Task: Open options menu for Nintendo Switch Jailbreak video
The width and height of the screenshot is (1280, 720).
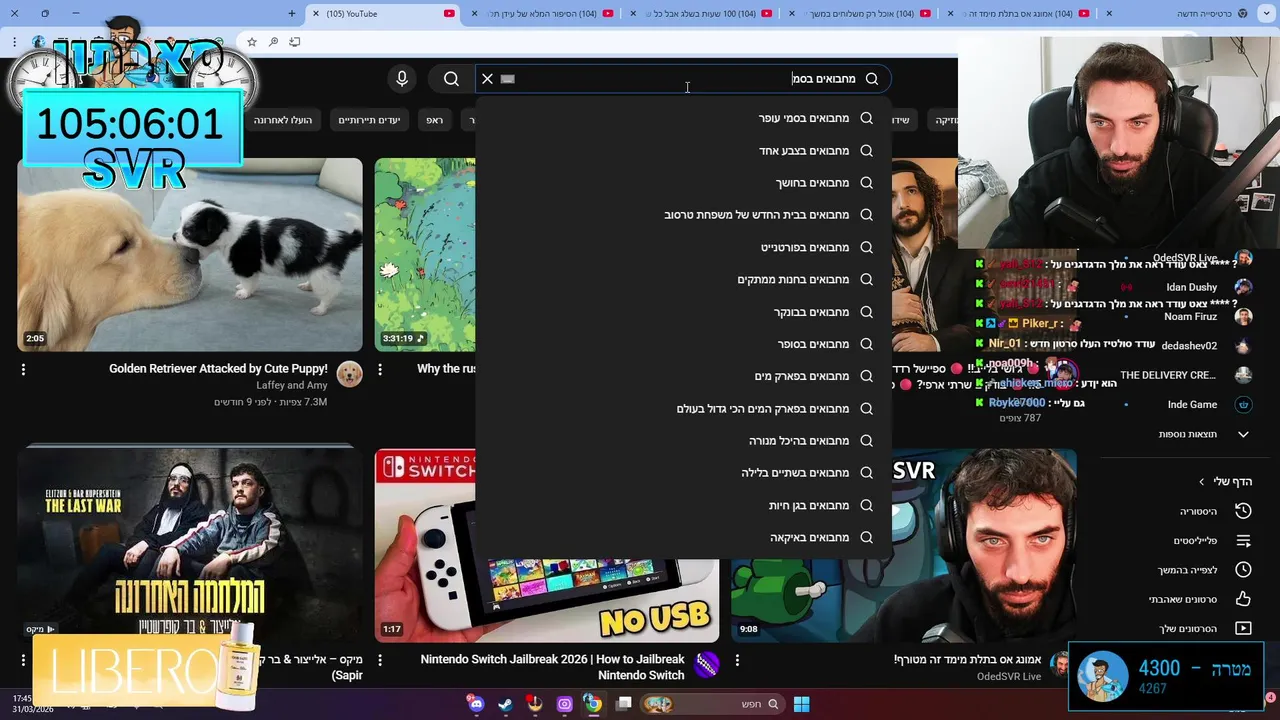Action: click(x=380, y=660)
